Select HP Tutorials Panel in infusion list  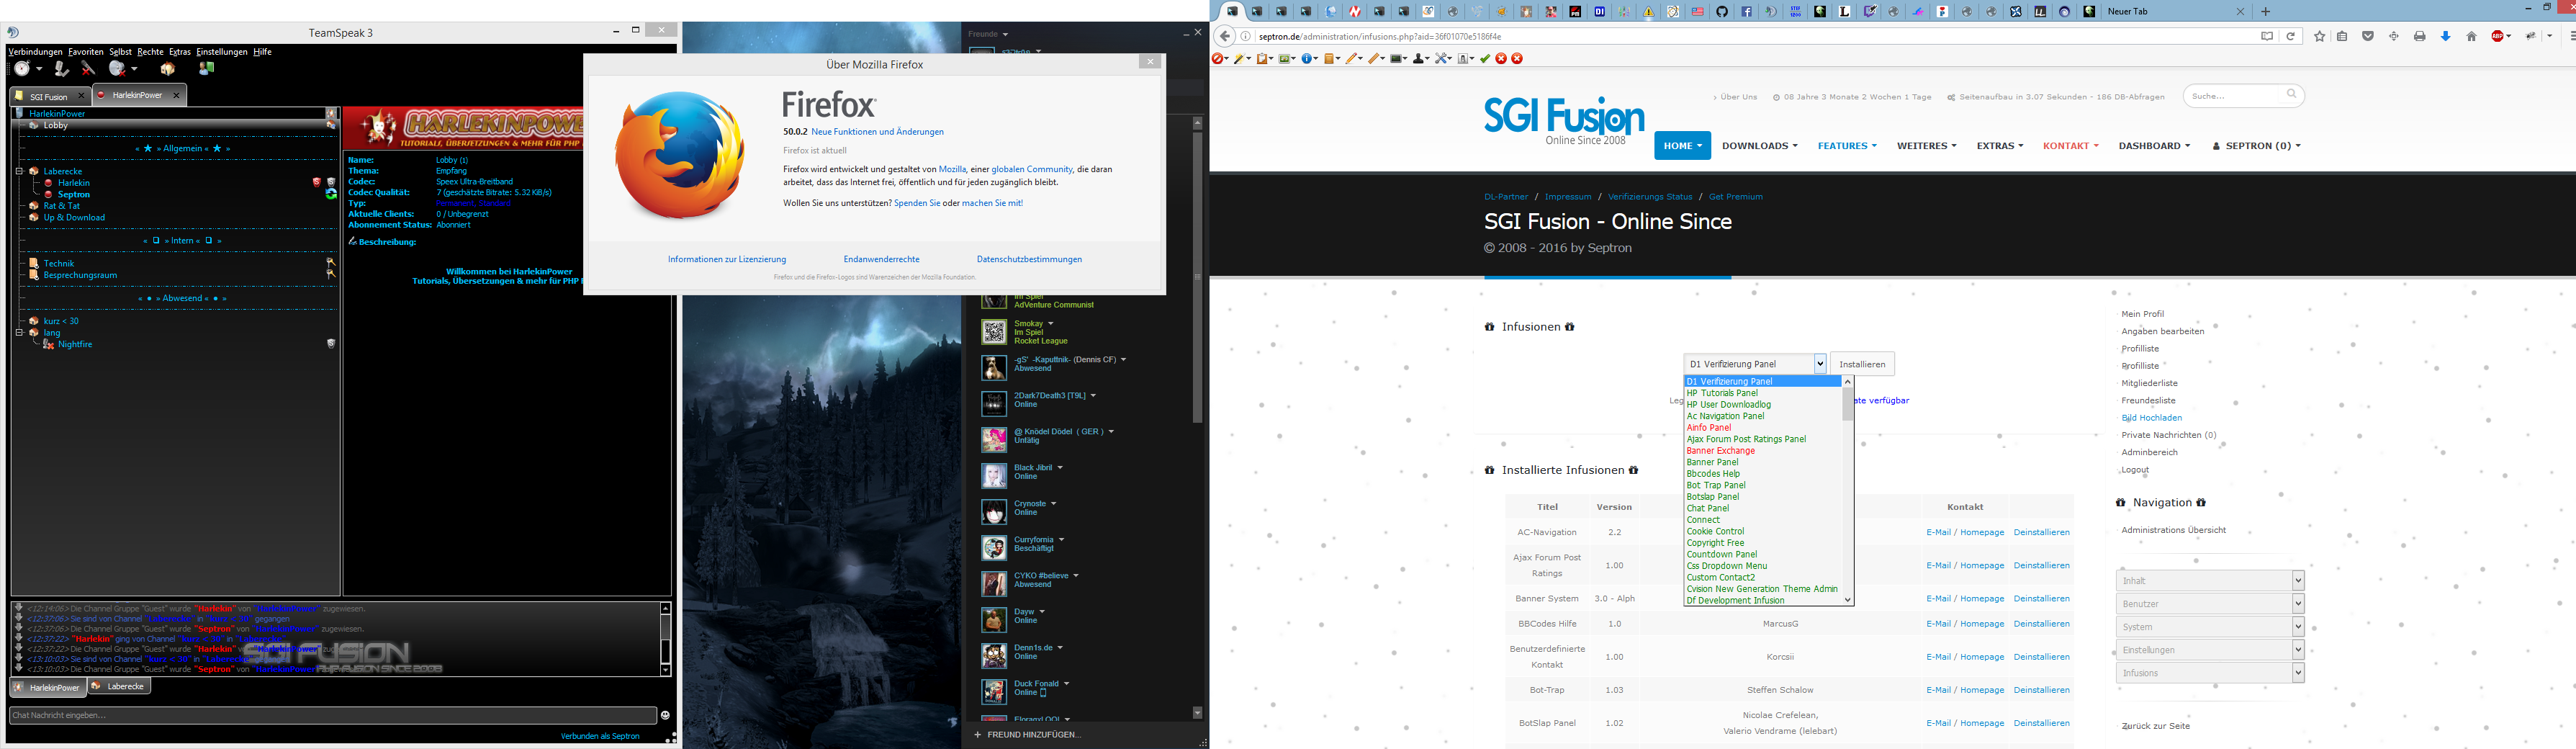pyautogui.click(x=1722, y=393)
